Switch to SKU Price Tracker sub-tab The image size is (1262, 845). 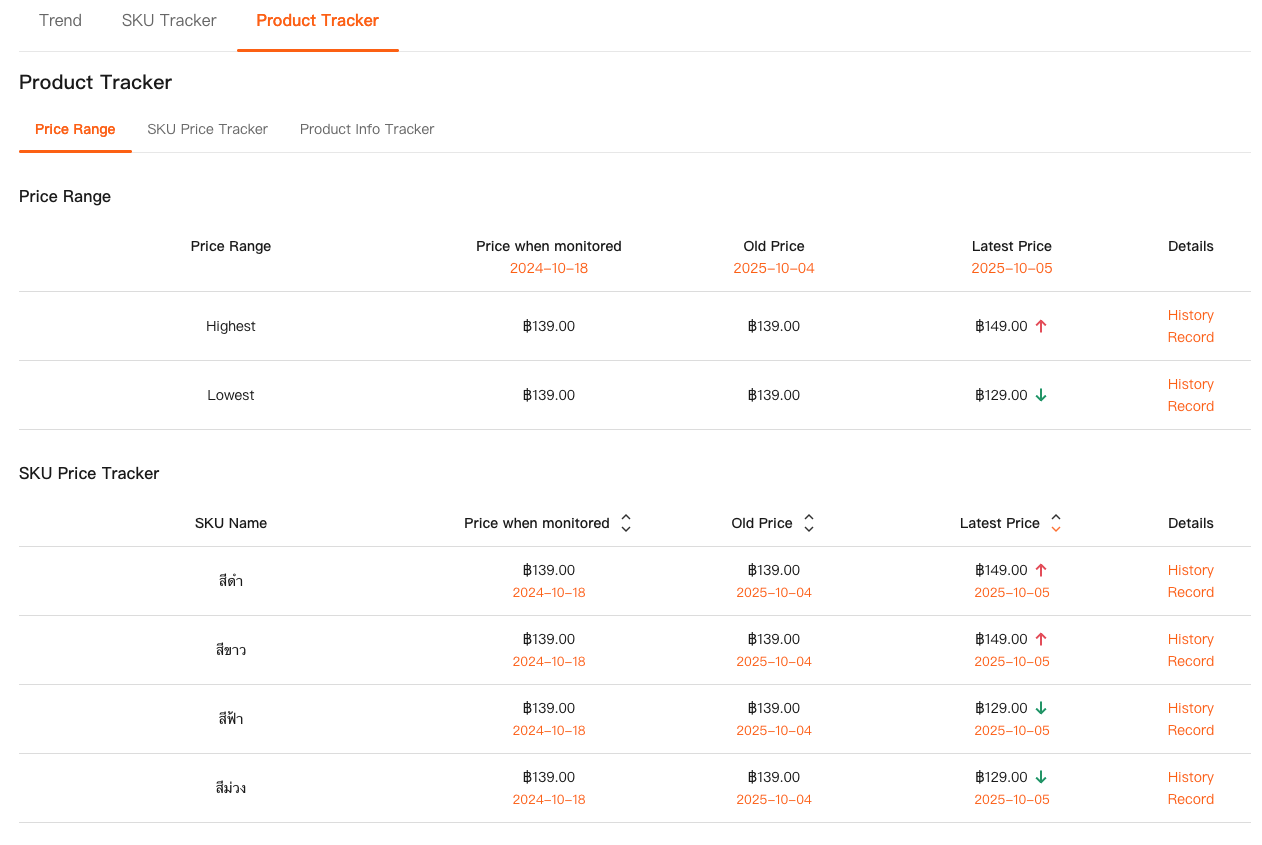[207, 129]
